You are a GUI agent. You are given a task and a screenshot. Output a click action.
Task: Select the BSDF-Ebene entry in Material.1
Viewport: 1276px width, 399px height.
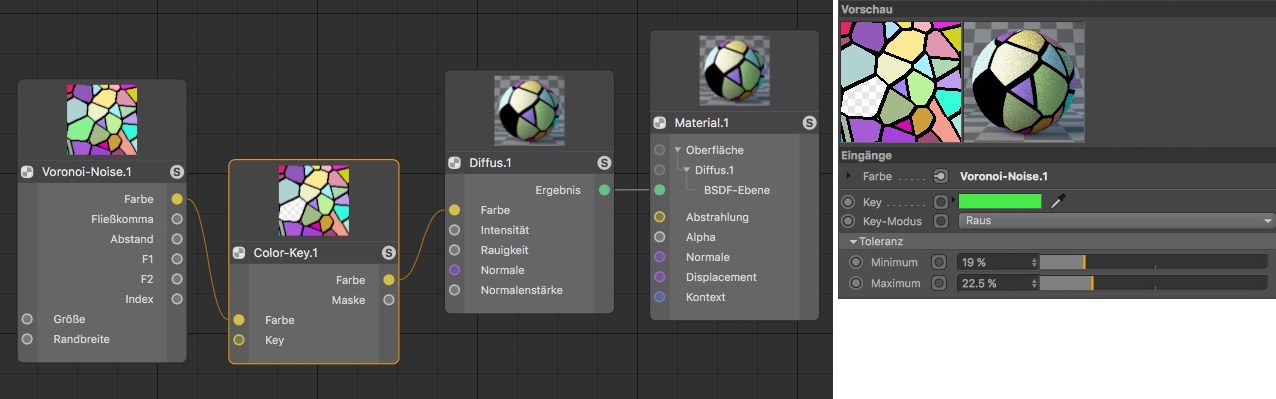(x=737, y=190)
